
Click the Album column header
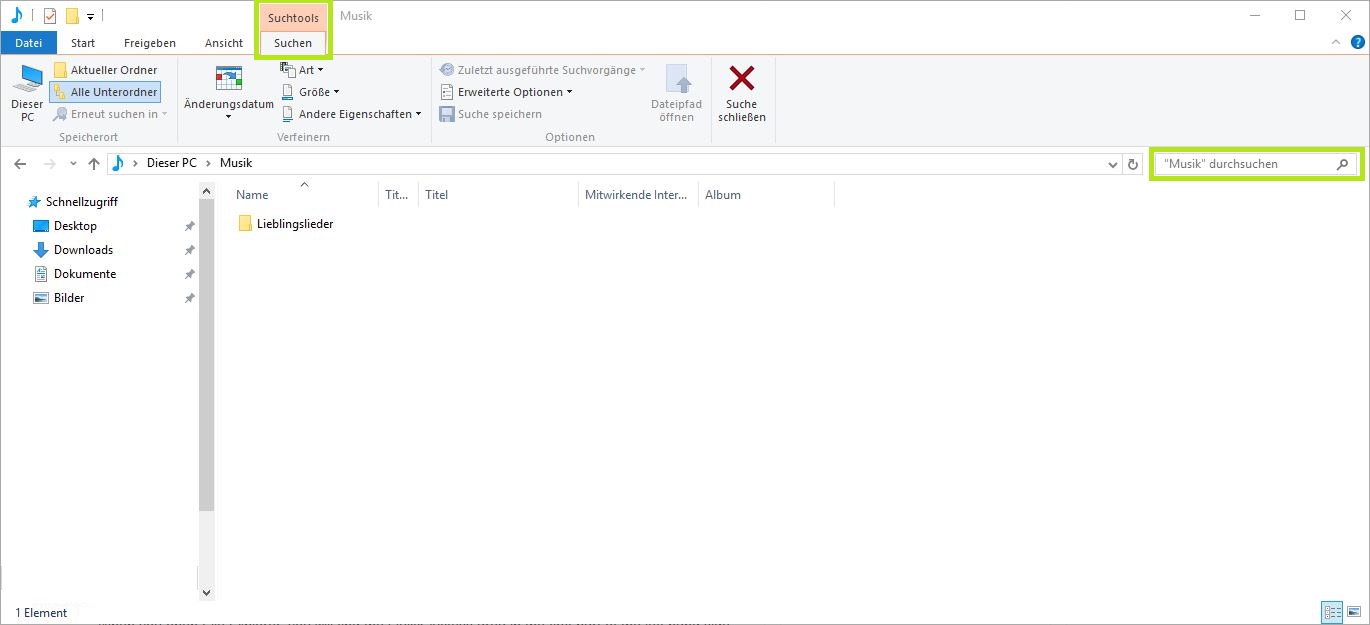tap(766, 195)
